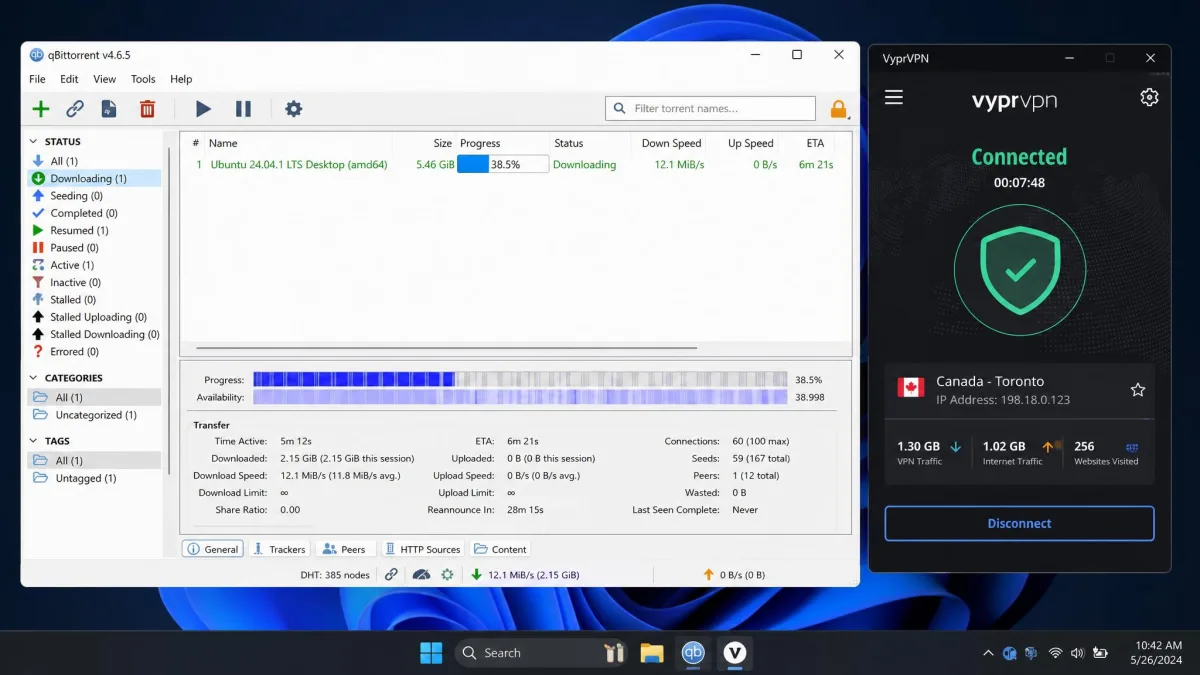
Task: Sort by the ETA column header
Action: 815,143
